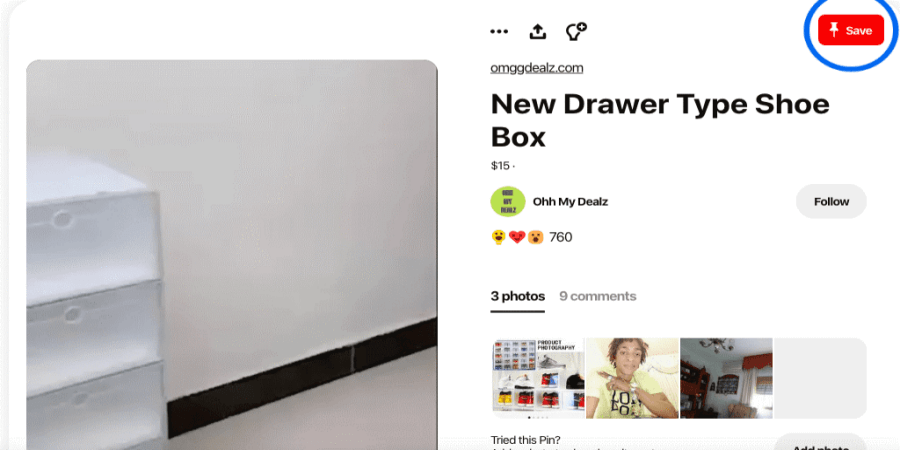This screenshot has height=450, width=900.
Task: Open the three-dot more options menu
Action: (x=499, y=32)
